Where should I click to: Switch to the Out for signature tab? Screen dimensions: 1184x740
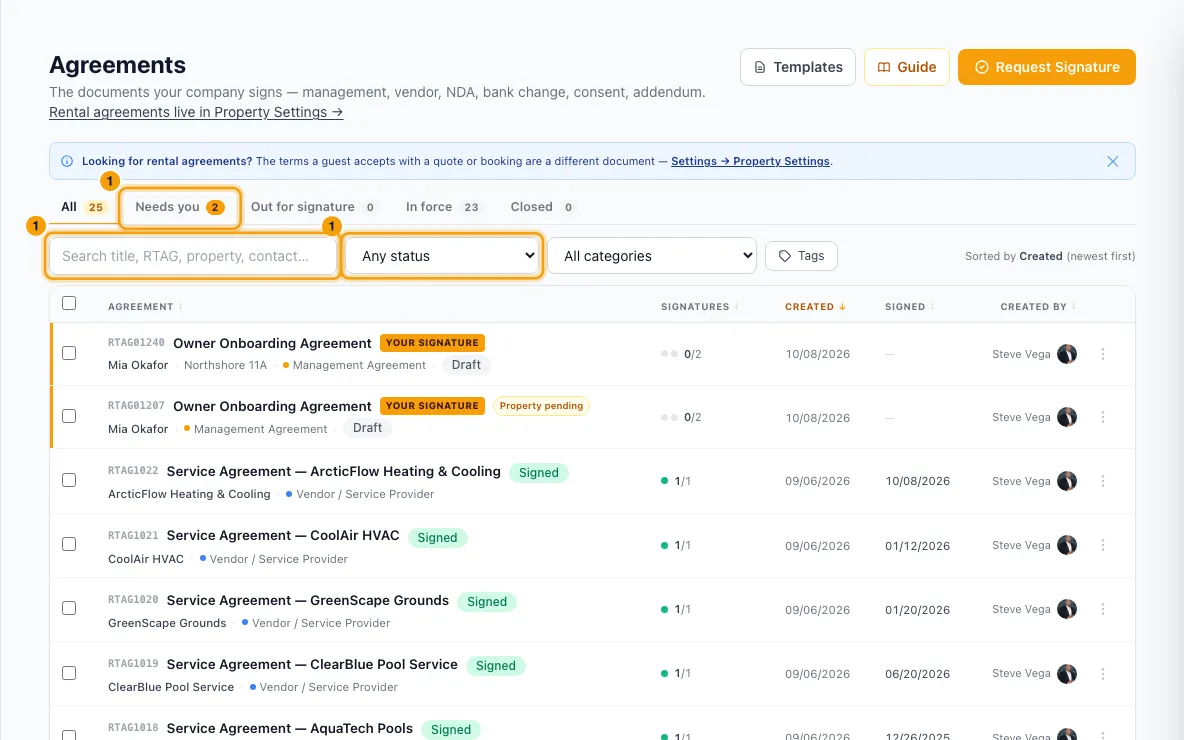coord(313,207)
